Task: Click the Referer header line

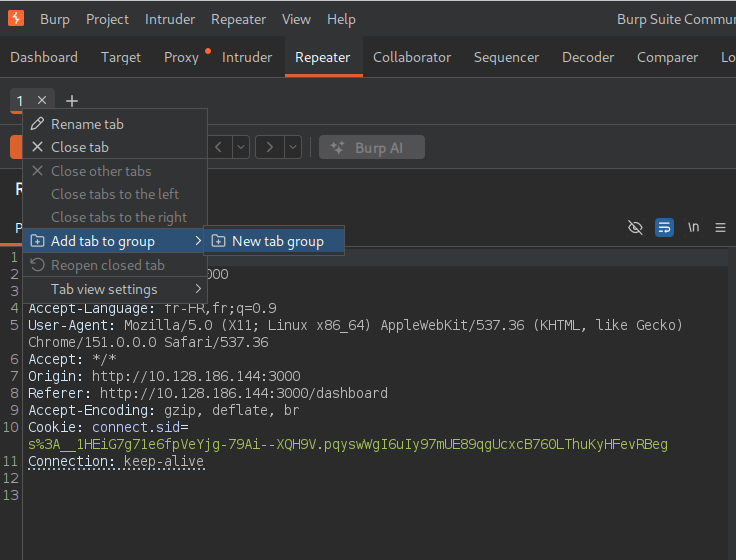Action: point(208,393)
